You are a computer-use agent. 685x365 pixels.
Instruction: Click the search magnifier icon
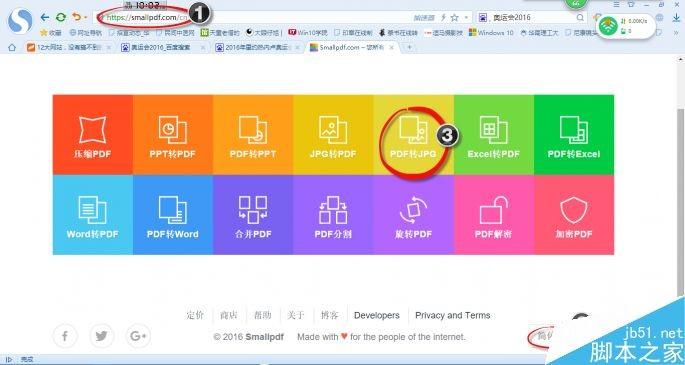pyautogui.click(x=580, y=17)
